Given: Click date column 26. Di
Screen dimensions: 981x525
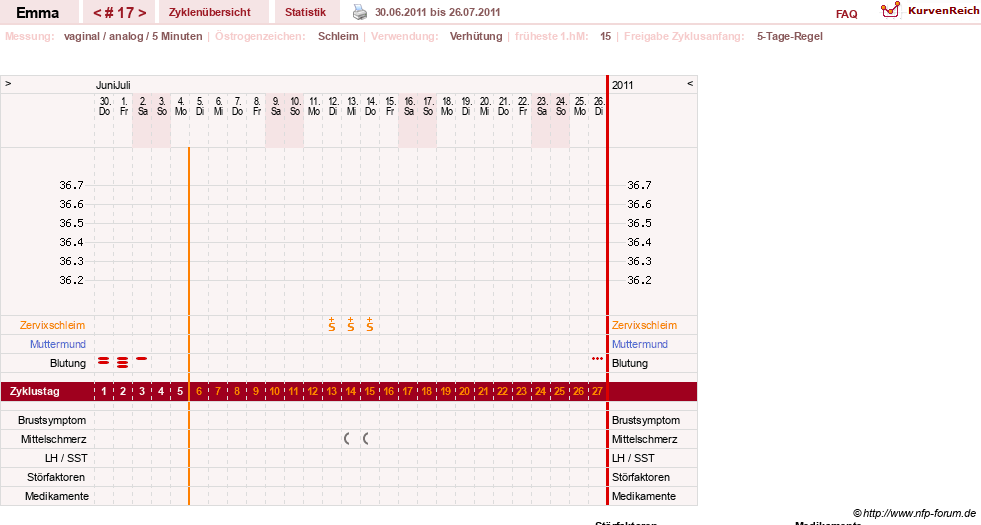Looking at the screenshot, I should click(x=598, y=106).
